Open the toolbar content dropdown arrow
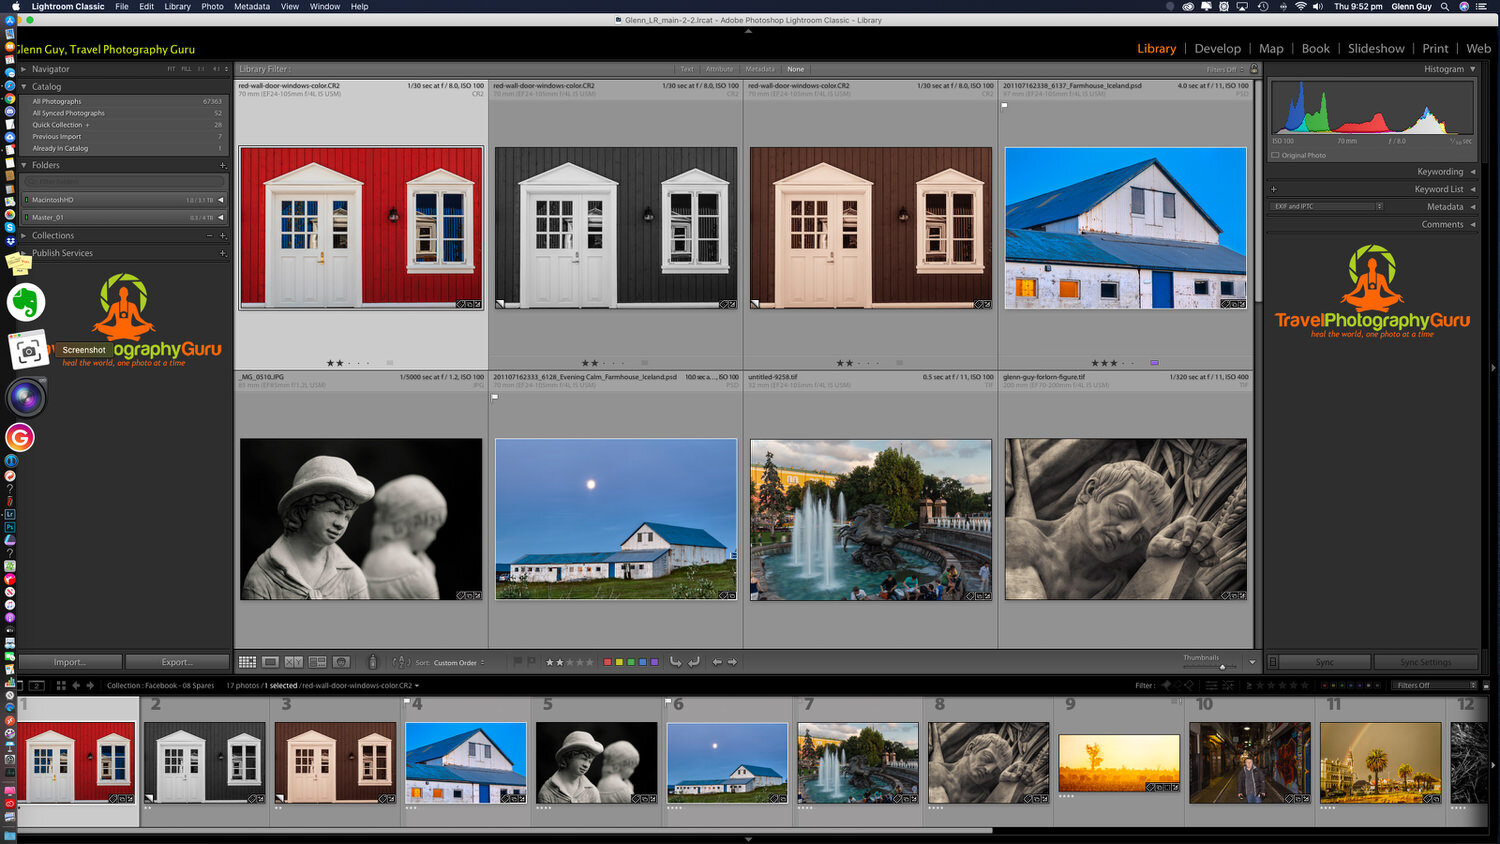This screenshot has height=844, width=1500. [1252, 662]
